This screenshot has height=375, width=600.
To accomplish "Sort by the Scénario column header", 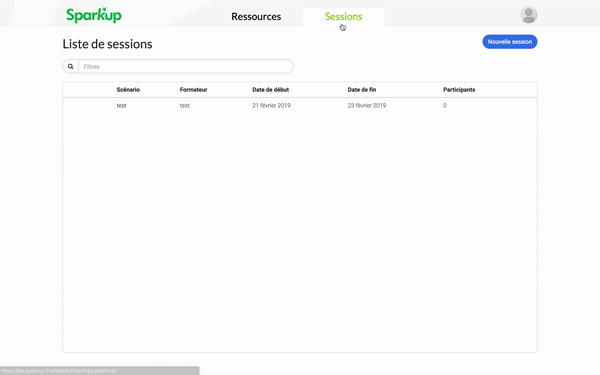I will click(x=128, y=90).
